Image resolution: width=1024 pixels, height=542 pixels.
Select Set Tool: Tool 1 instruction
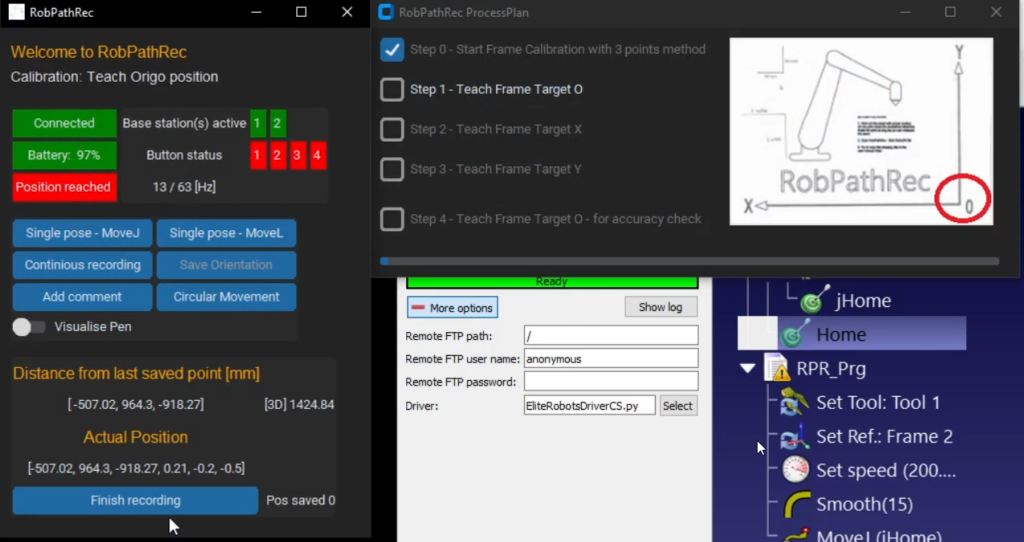[878, 402]
